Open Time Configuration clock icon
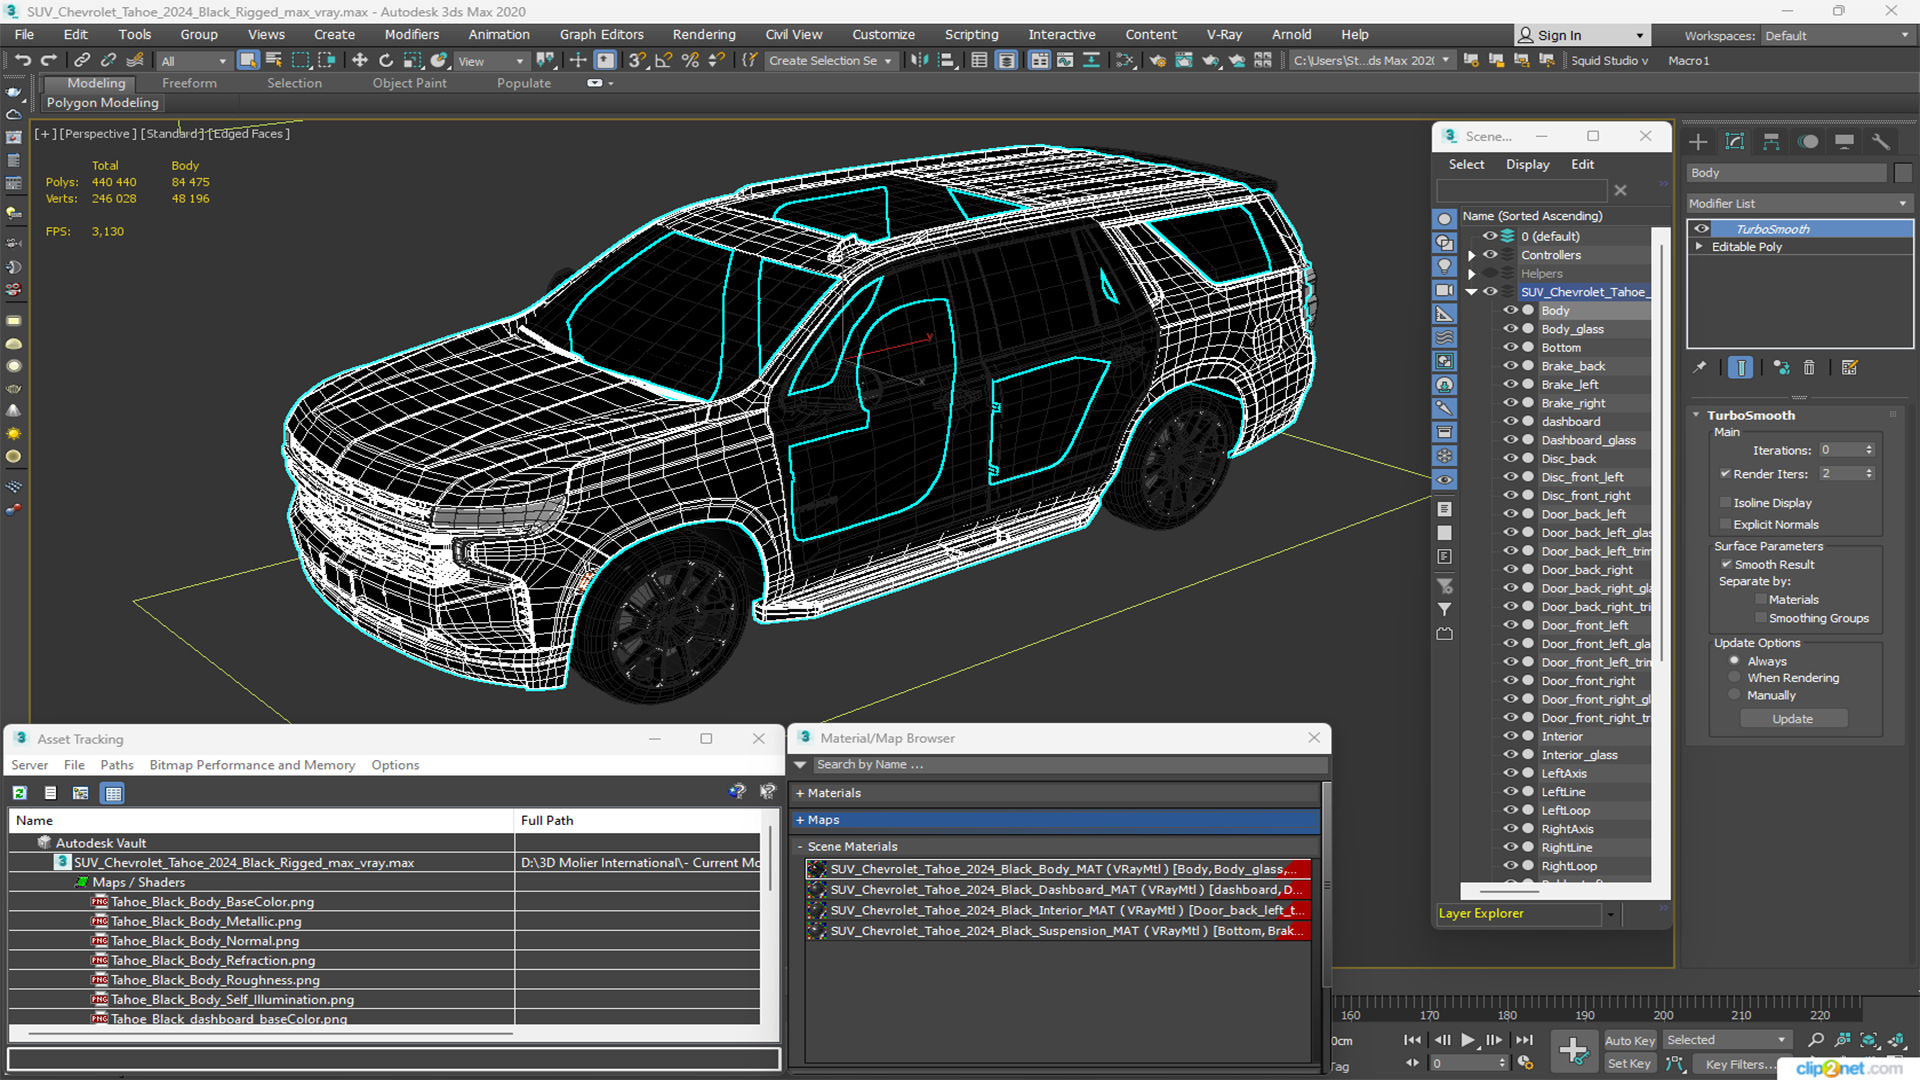Screen dimensions: 1920x1080 click(x=1525, y=1063)
